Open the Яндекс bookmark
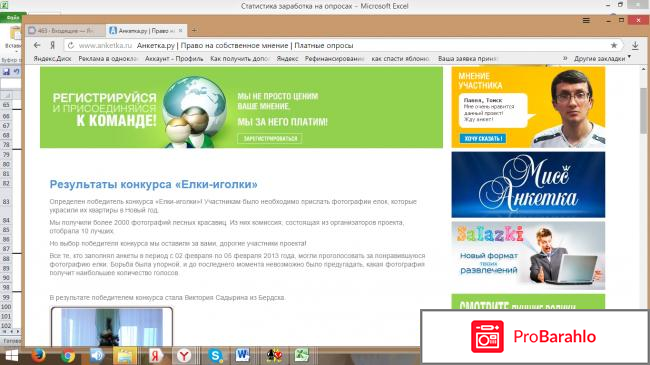The width and height of the screenshot is (650, 365). (287, 59)
